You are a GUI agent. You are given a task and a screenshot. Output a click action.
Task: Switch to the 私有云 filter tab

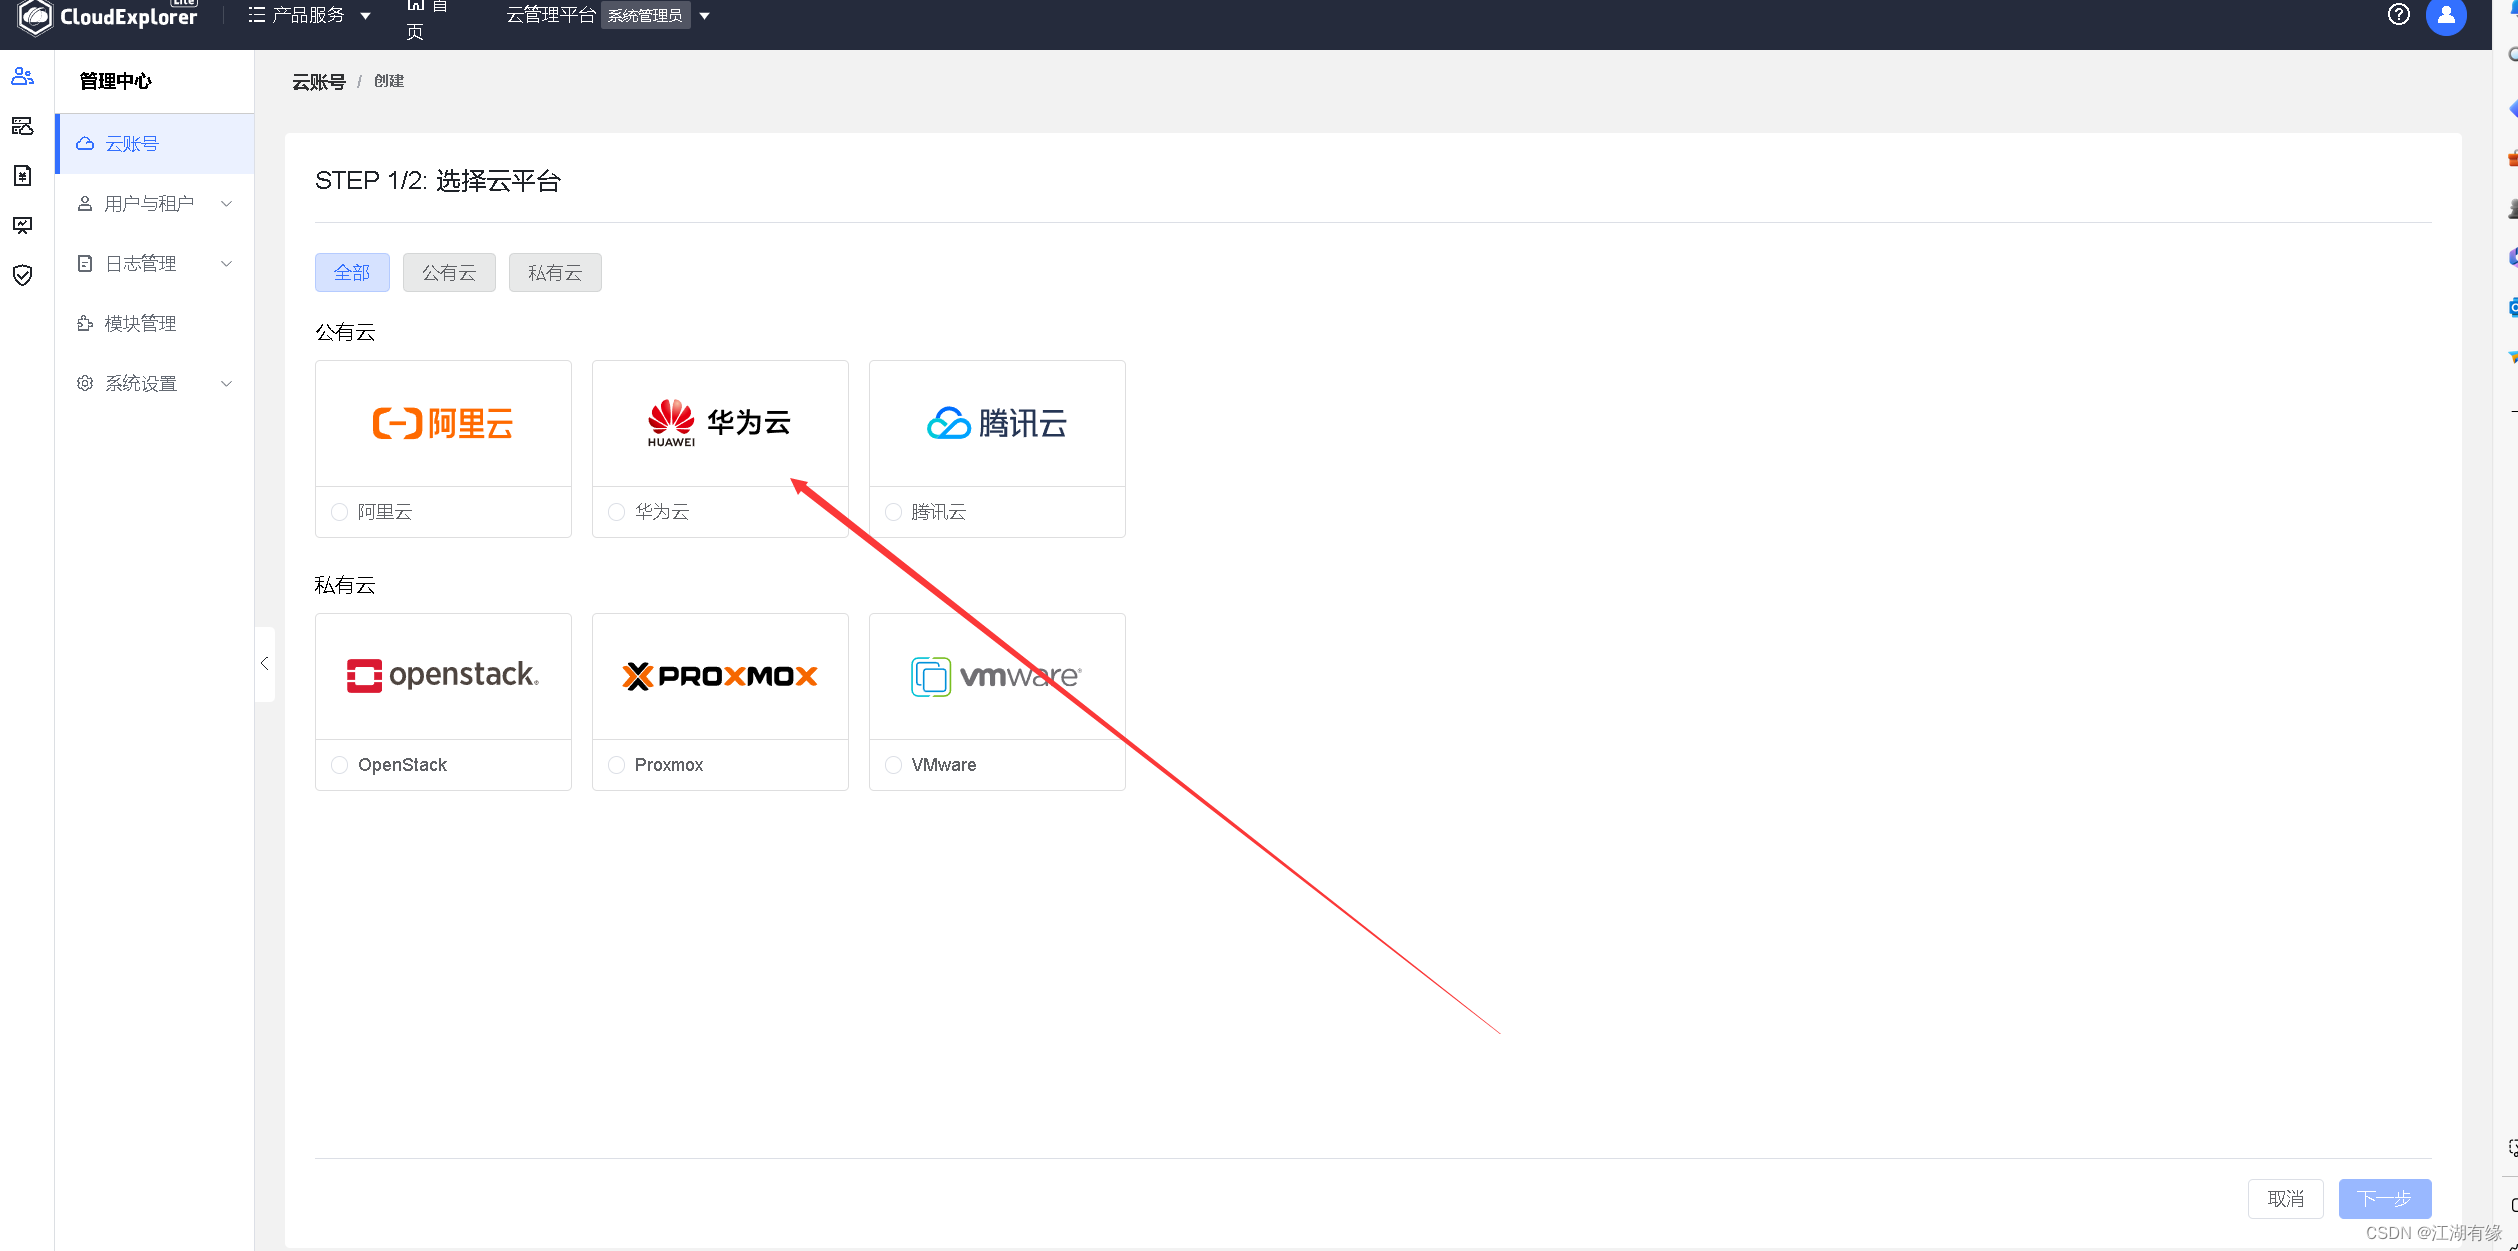point(555,273)
